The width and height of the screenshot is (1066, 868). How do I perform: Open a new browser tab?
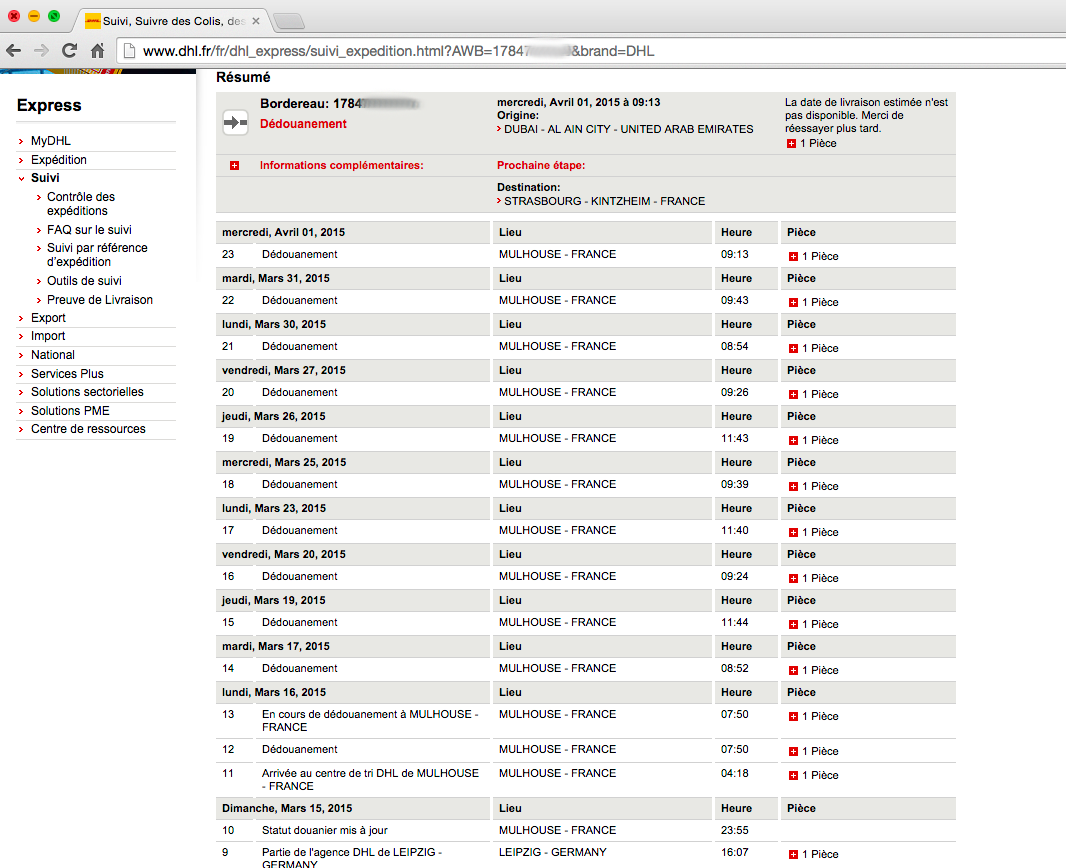pyautogui.click(x=289, y=22)
